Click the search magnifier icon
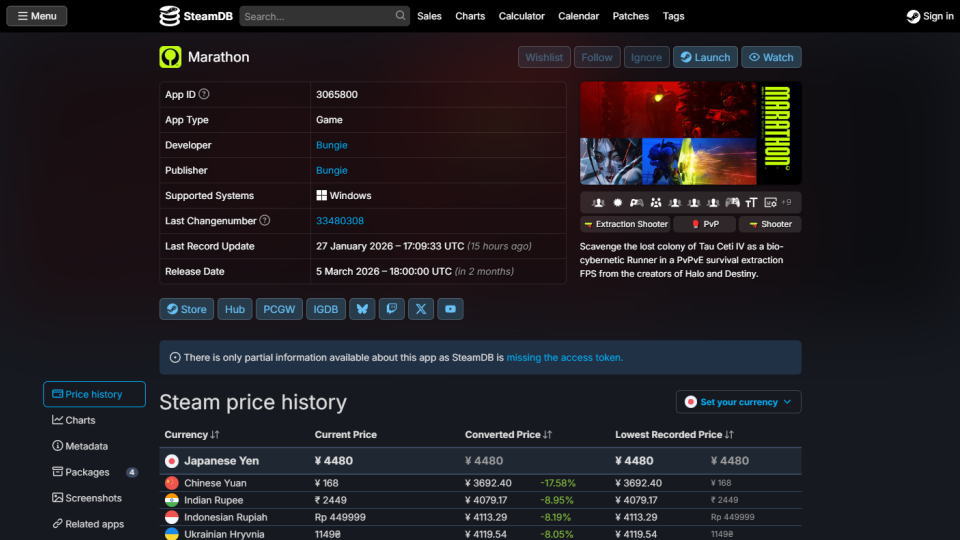Viewport: 960px width, 540px height. coord(400,16)
